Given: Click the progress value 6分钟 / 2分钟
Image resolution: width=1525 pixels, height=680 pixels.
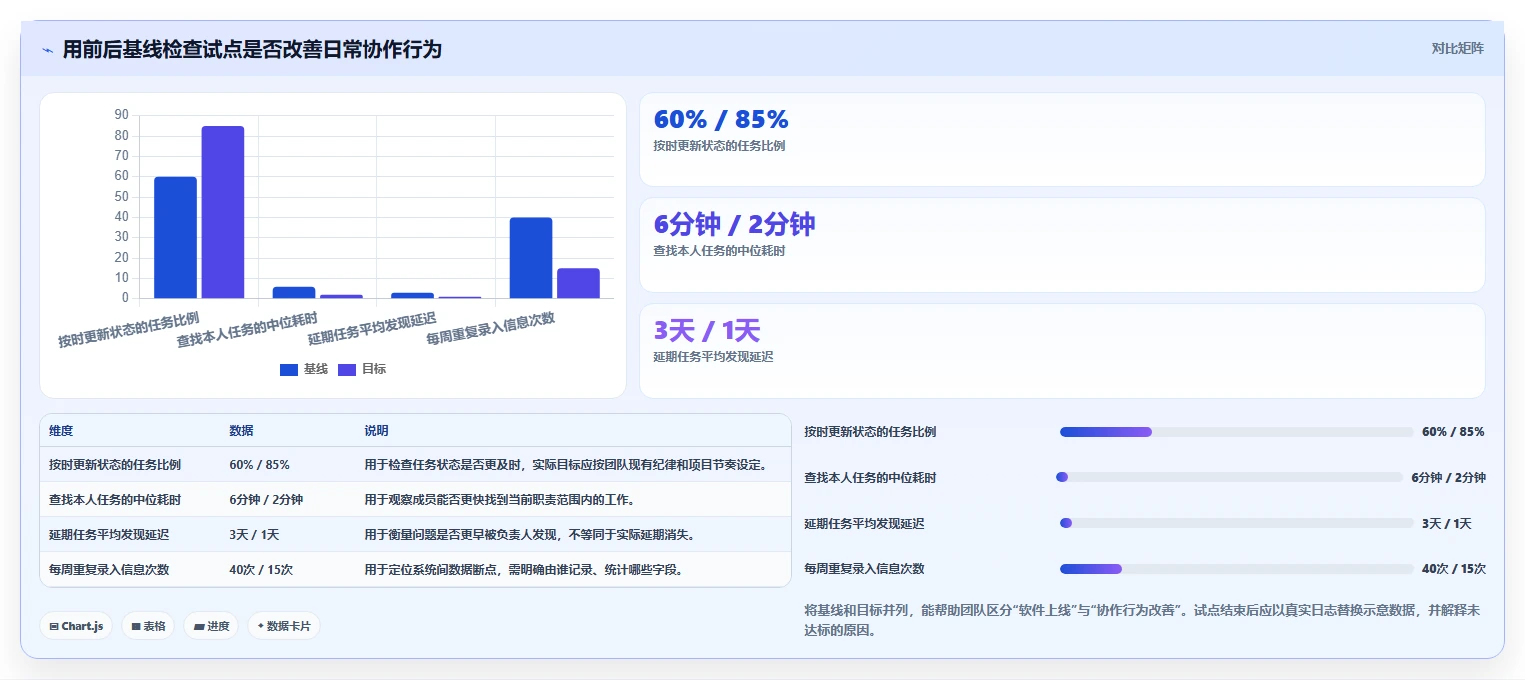Looking at the screenshot, I should 1448,478.
